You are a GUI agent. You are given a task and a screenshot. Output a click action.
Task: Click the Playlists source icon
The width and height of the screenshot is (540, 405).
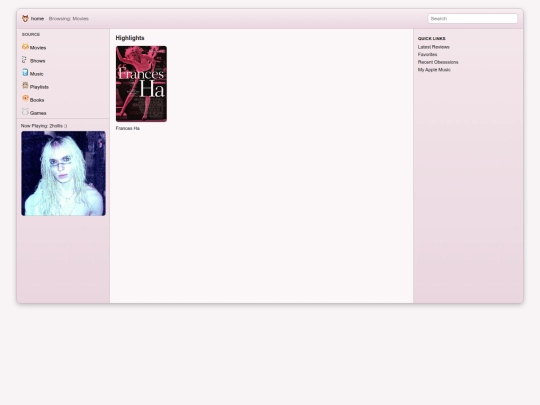click(x=25, y=85)
